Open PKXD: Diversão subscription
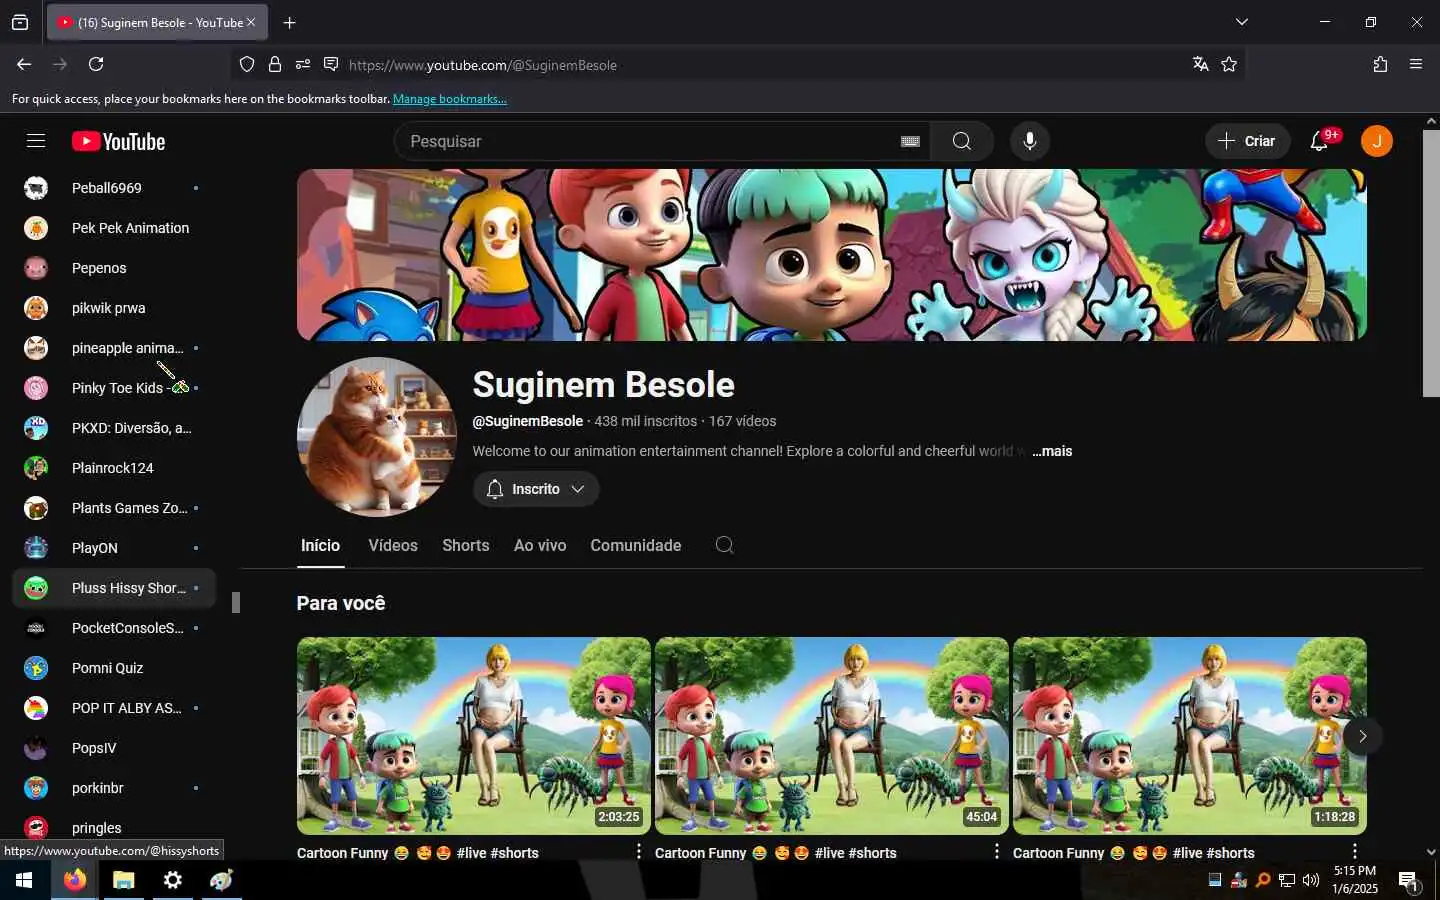Viewport: 1440px width, 900px height. 114,428
